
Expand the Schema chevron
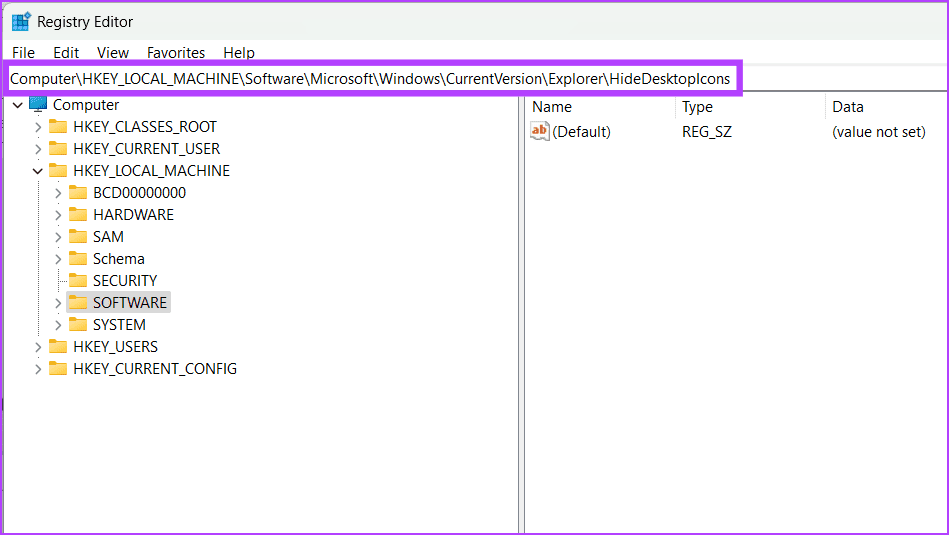point(58,259)
